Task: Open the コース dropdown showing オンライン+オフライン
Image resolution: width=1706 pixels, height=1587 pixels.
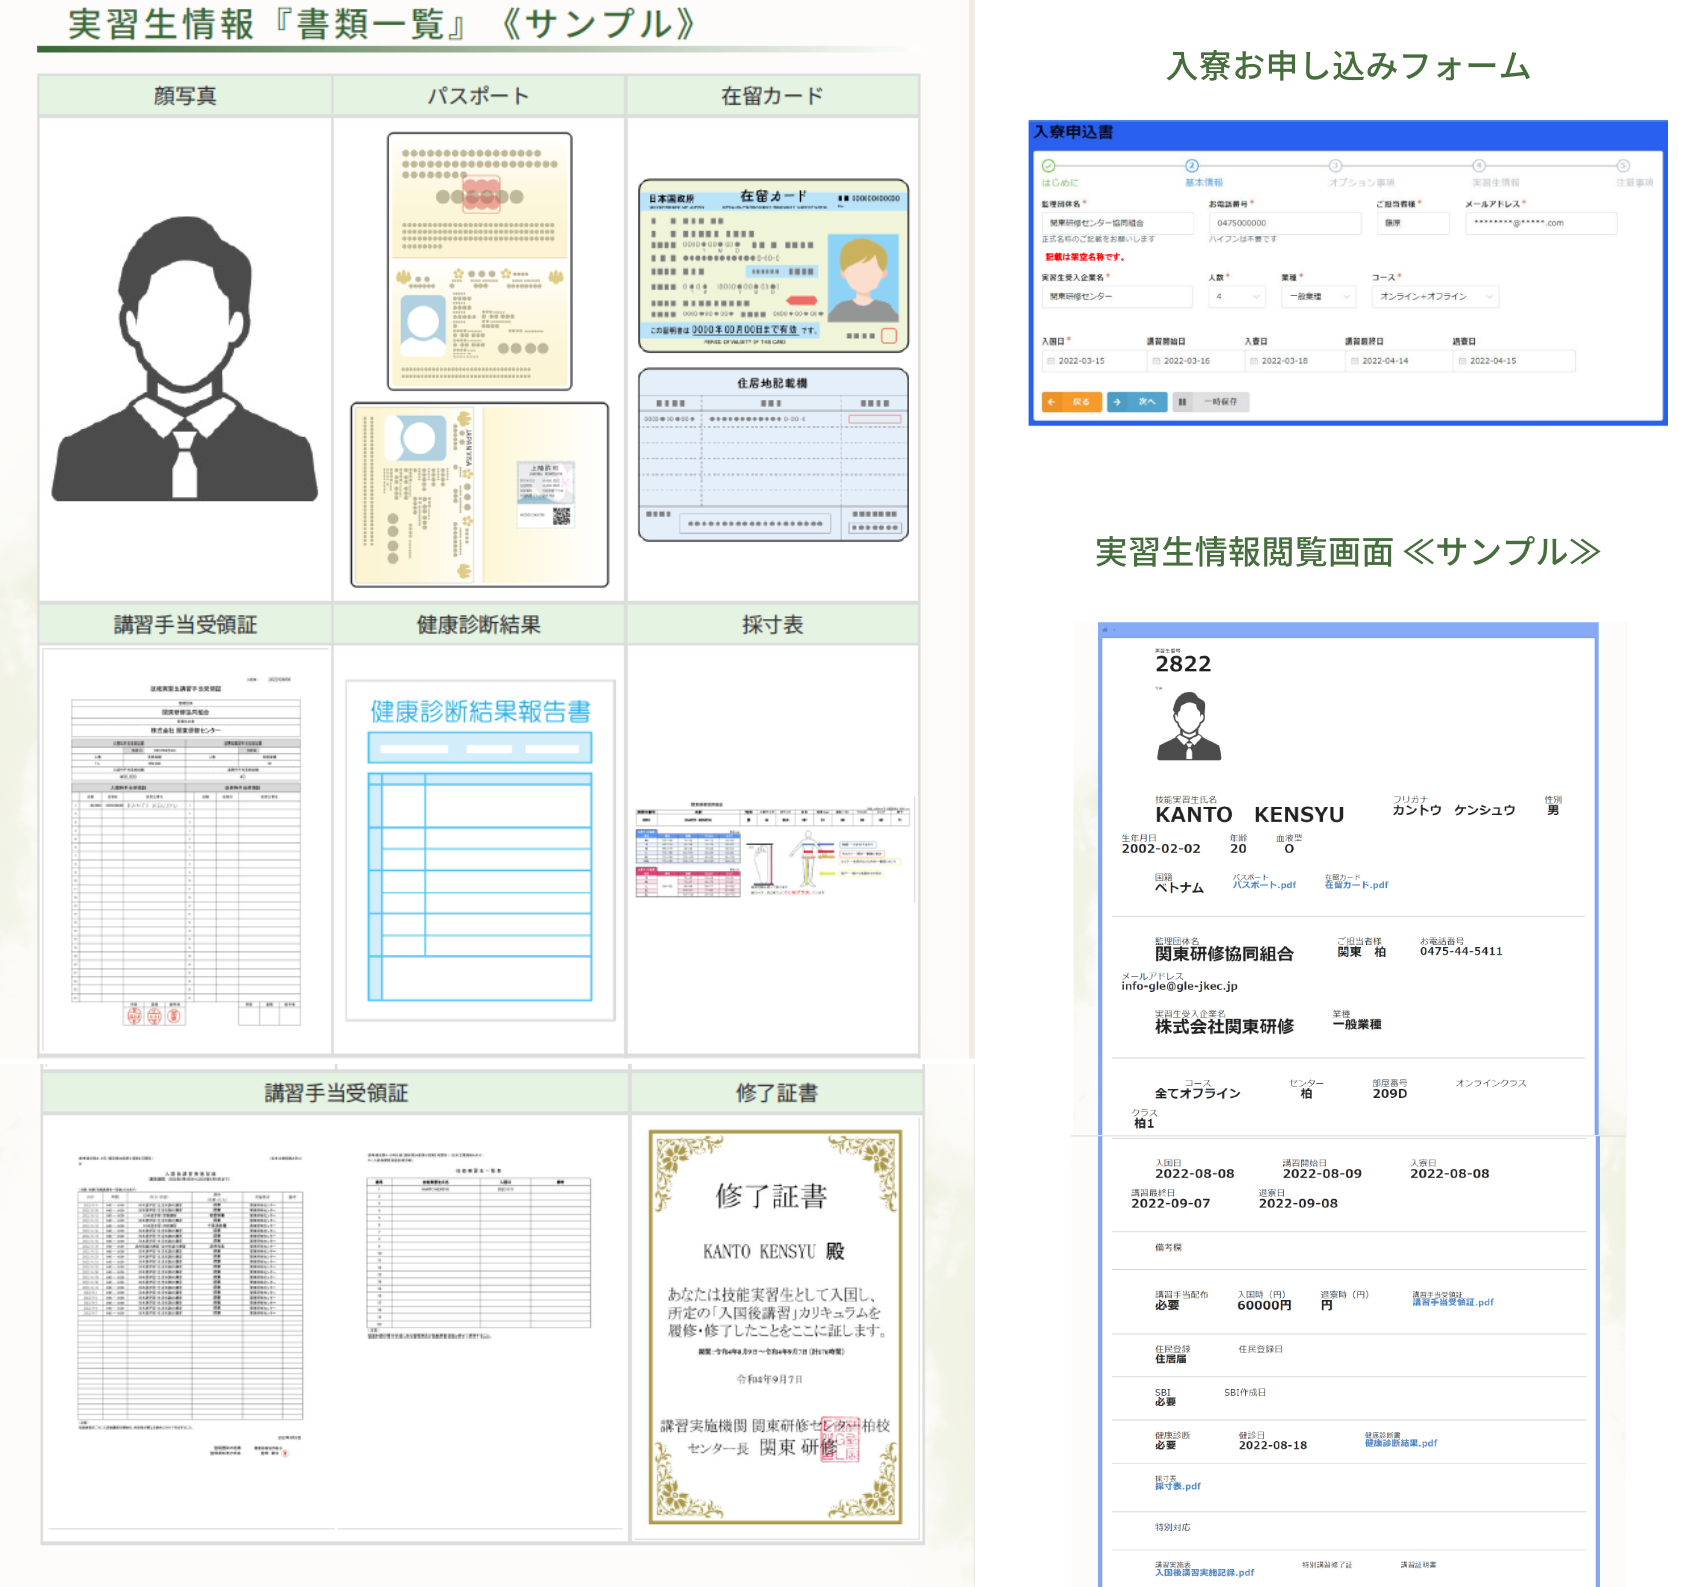Action: (x=1435, y=297)
